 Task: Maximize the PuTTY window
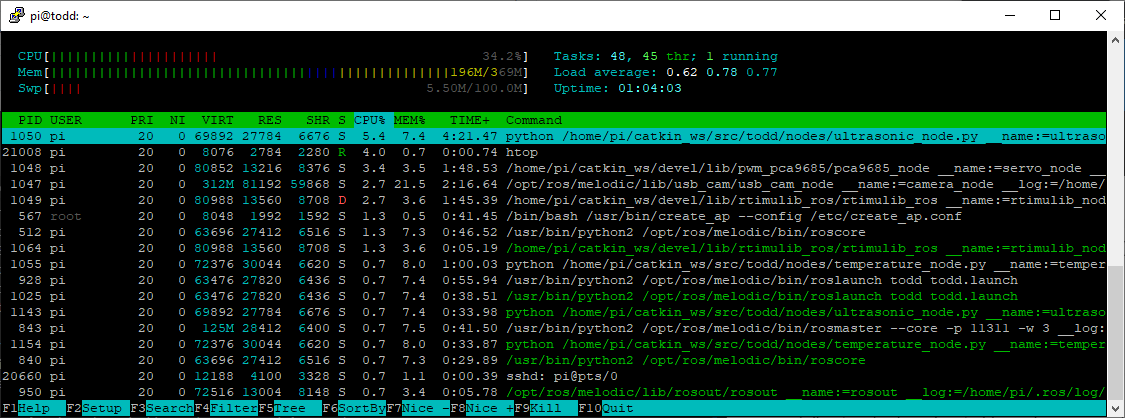(1055, 16)
